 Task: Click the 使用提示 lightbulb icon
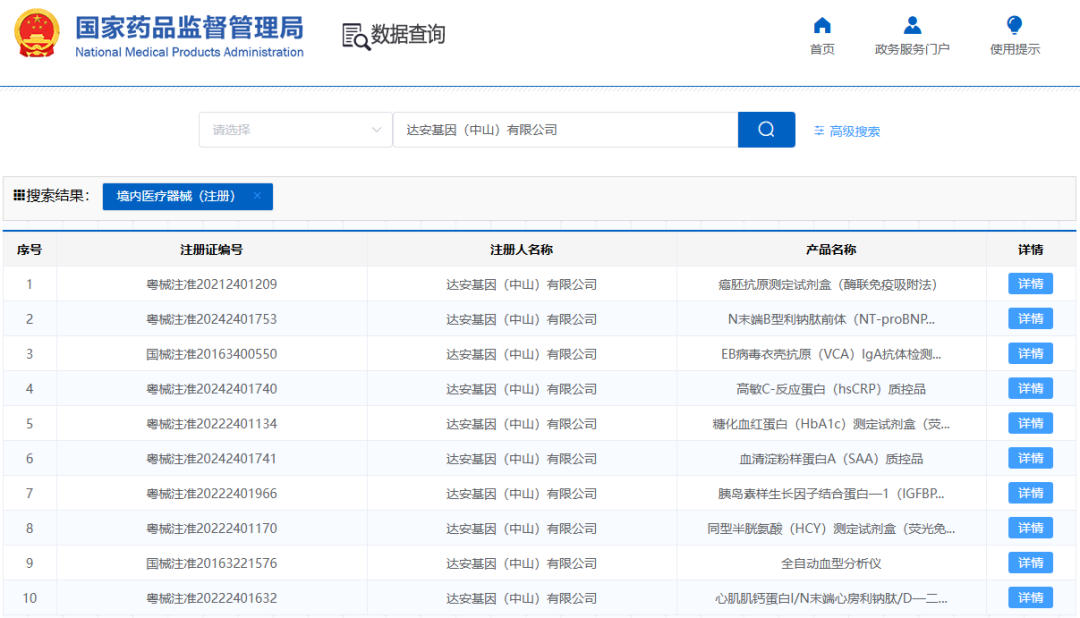[1014, 25]
